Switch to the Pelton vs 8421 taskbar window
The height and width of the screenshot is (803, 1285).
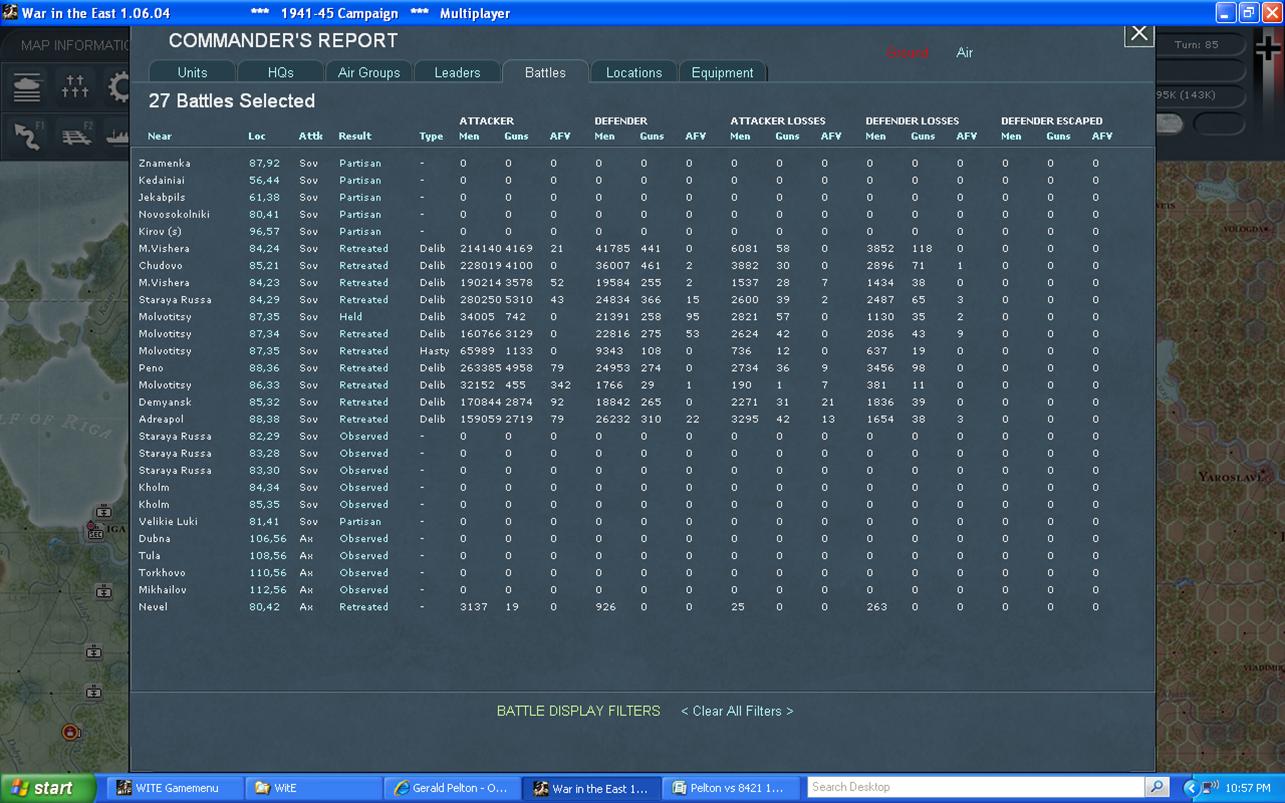pos(730,788)
